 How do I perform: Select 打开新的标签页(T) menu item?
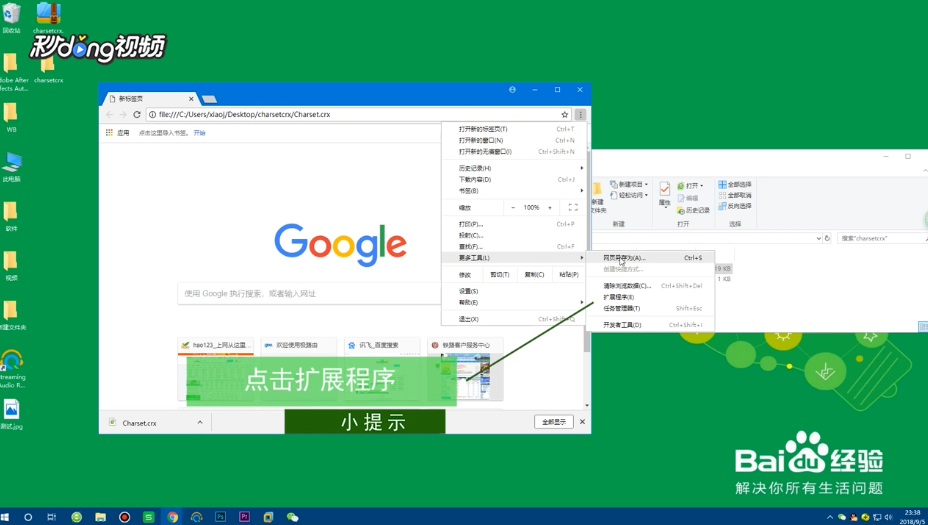(x=514, y=129)
